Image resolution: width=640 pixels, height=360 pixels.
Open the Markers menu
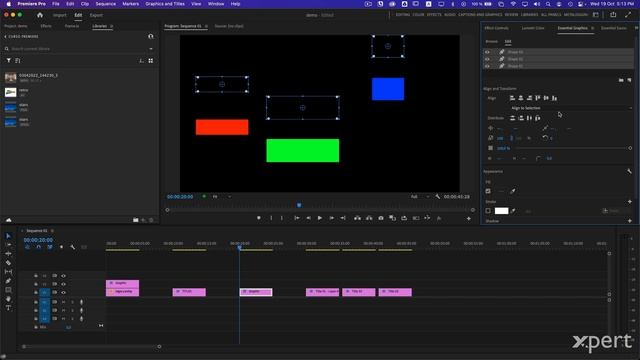(131, 4)
